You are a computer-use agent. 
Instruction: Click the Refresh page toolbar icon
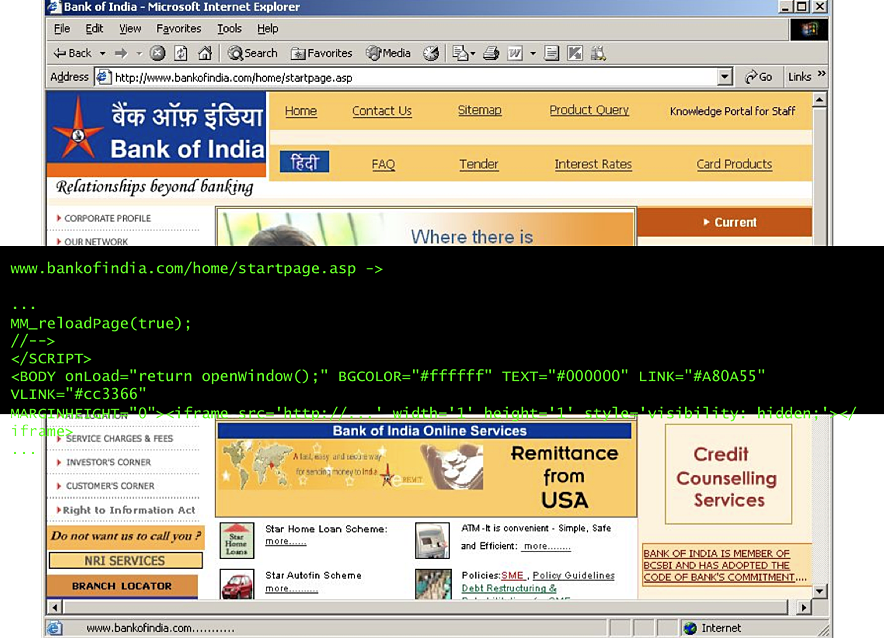coord(181,53)
